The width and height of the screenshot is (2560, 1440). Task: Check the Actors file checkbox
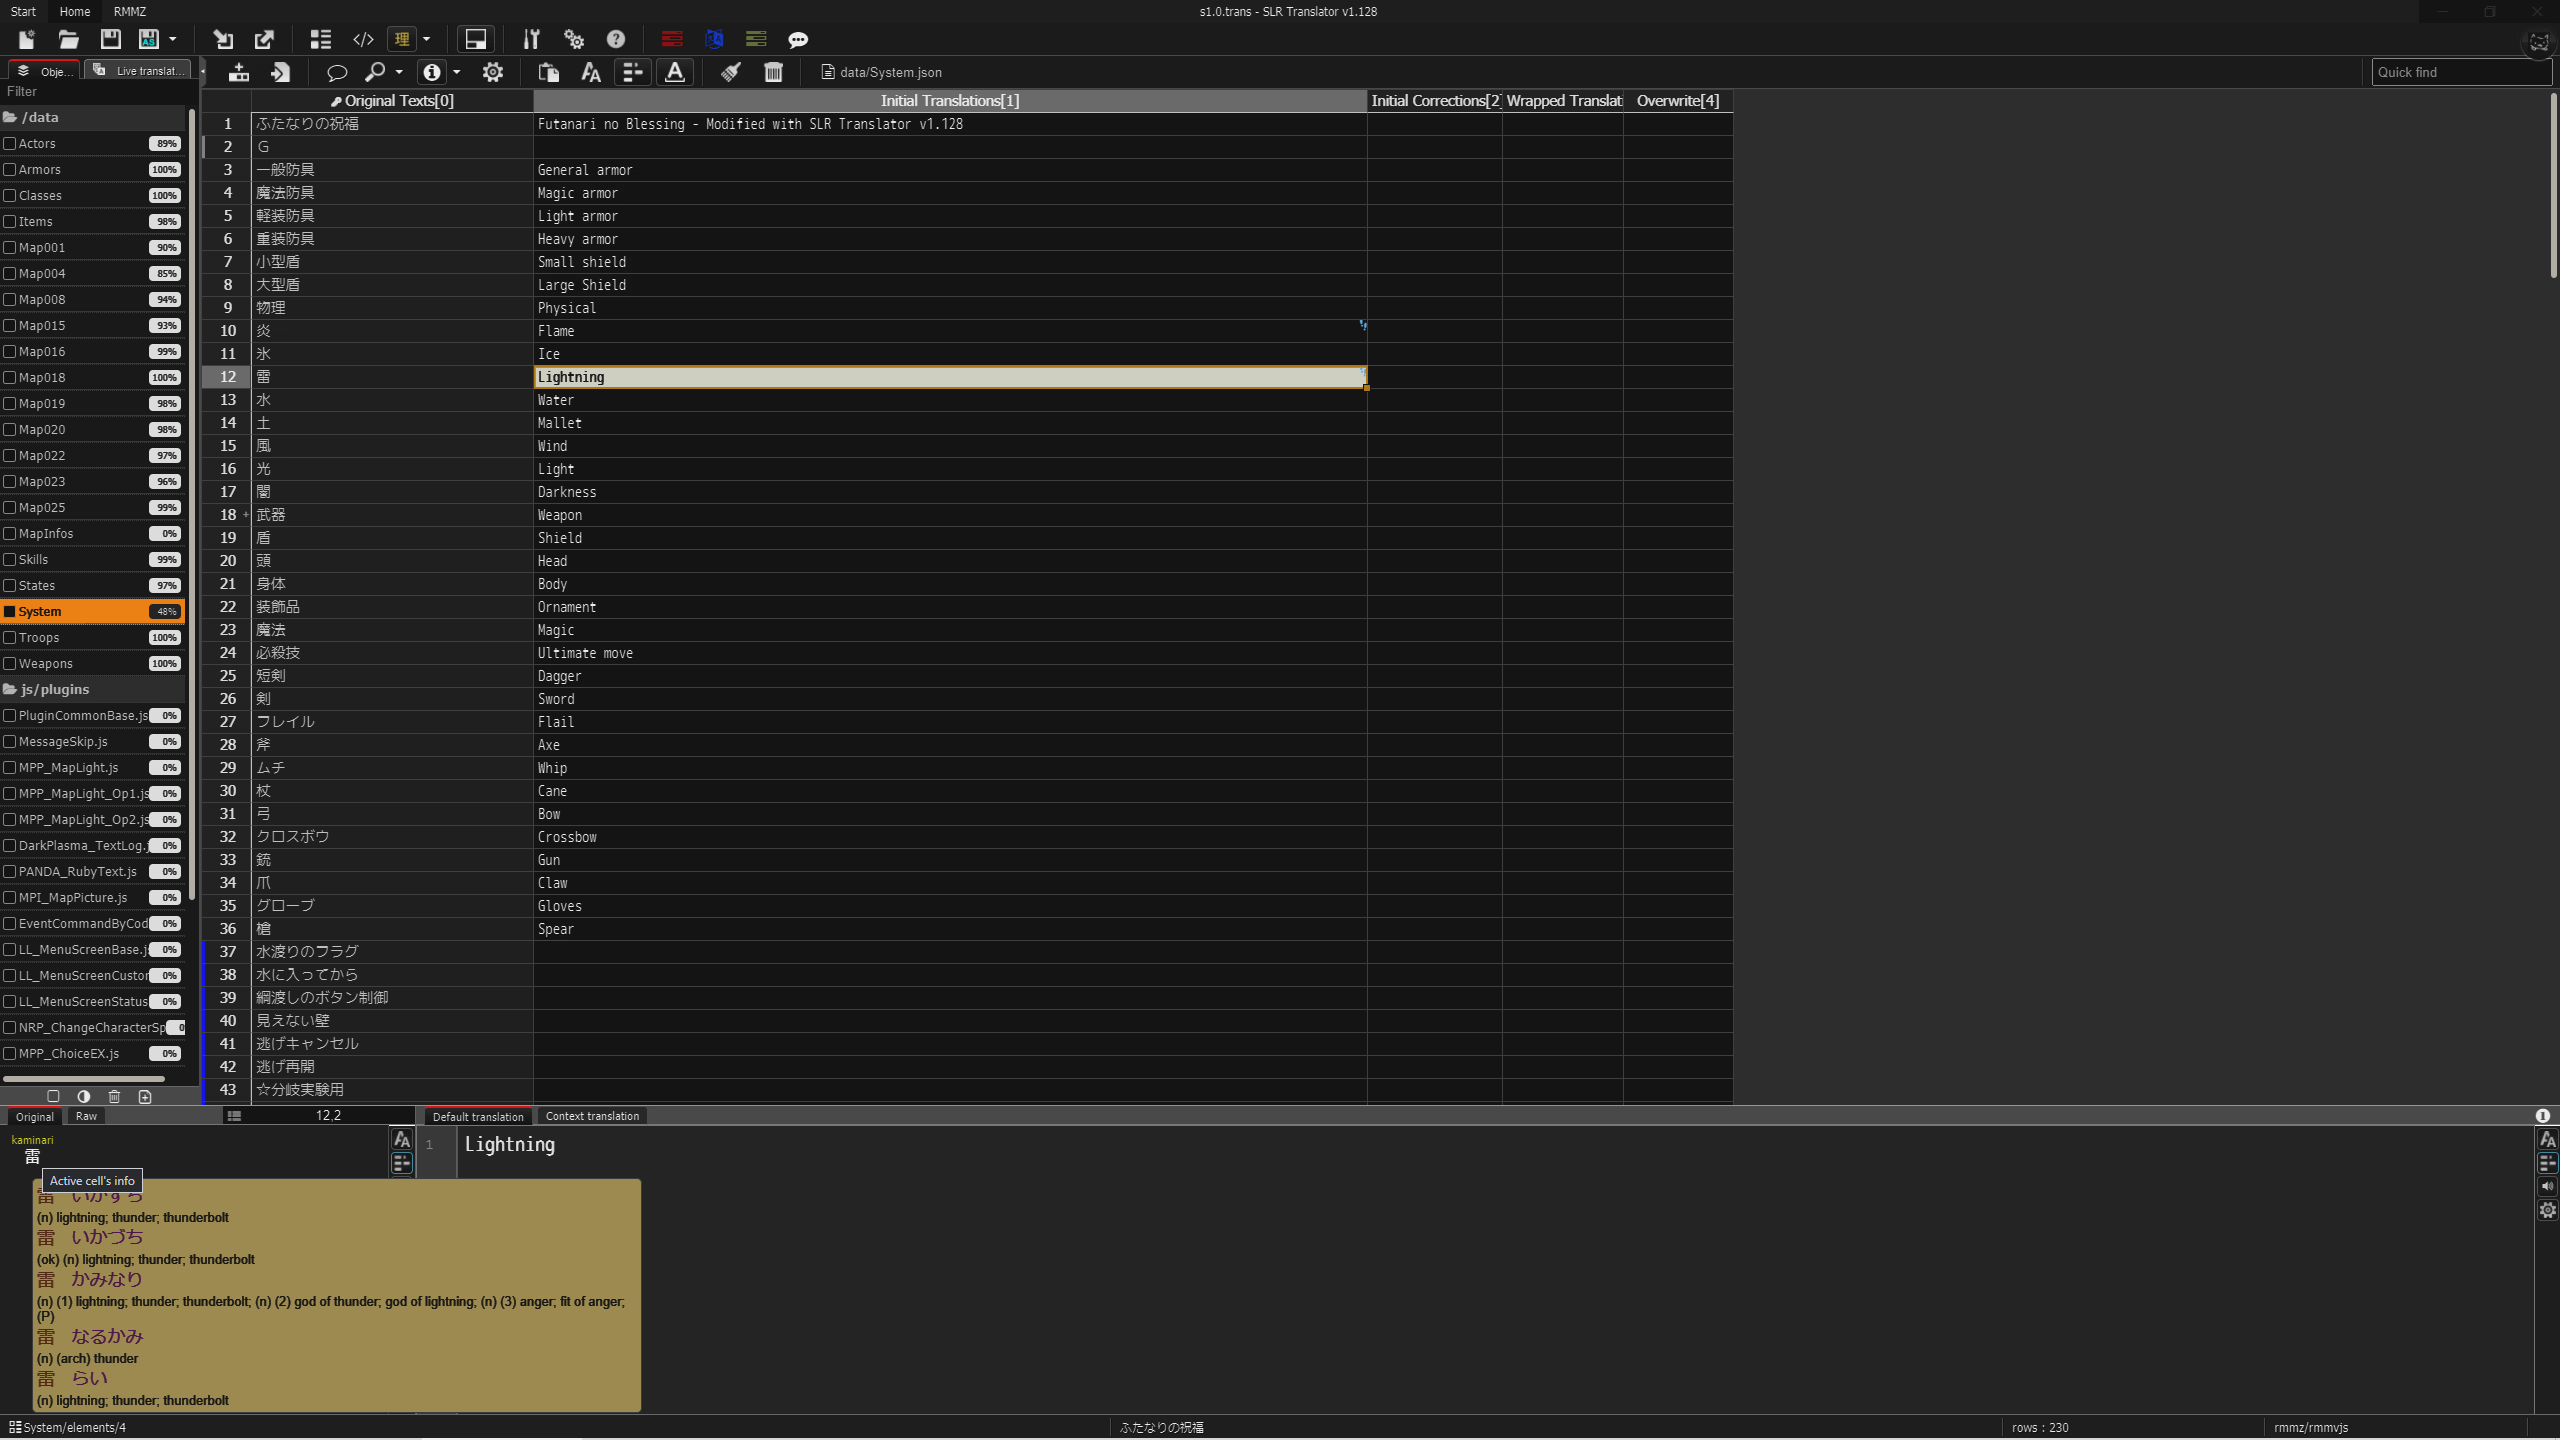pyautogui.click(x=10, y=143)
